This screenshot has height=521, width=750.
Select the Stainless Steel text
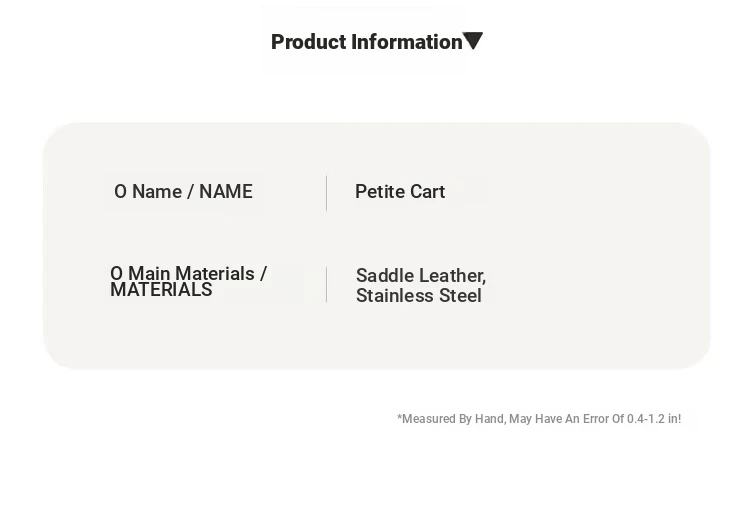(419, 296)
